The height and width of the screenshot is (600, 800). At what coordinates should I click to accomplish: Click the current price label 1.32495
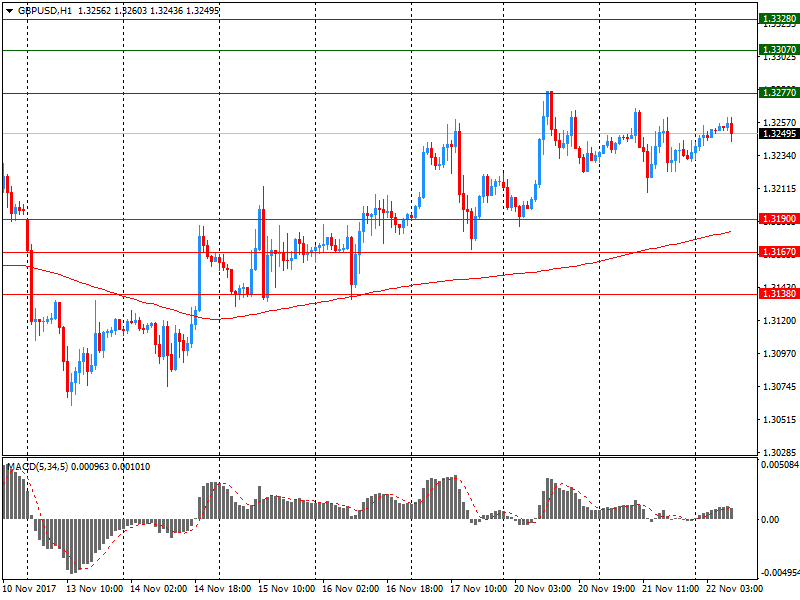pos(779,134)
